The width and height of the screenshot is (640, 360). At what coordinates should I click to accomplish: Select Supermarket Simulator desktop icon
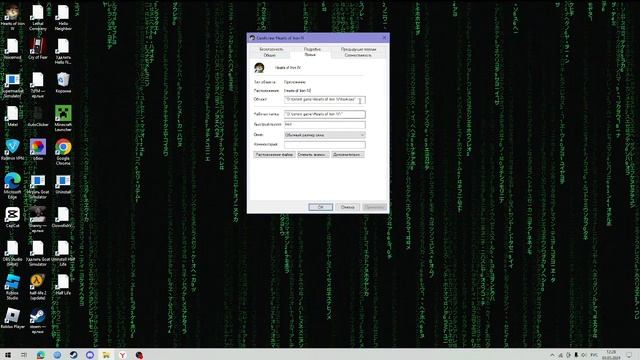click(12, 85)
